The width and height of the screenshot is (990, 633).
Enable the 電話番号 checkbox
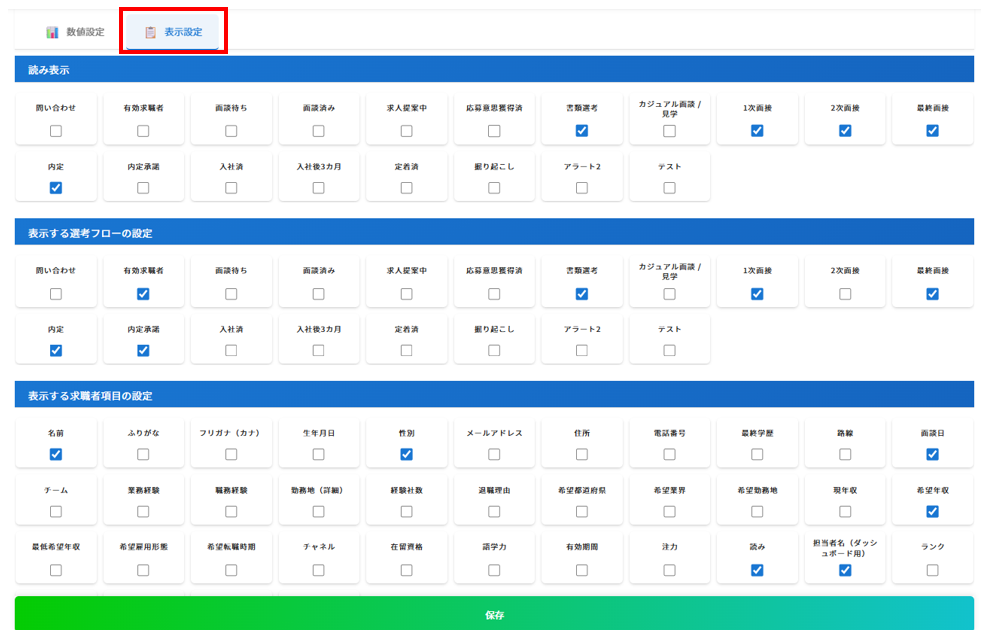pyautogui.click(x=669, y=454)
